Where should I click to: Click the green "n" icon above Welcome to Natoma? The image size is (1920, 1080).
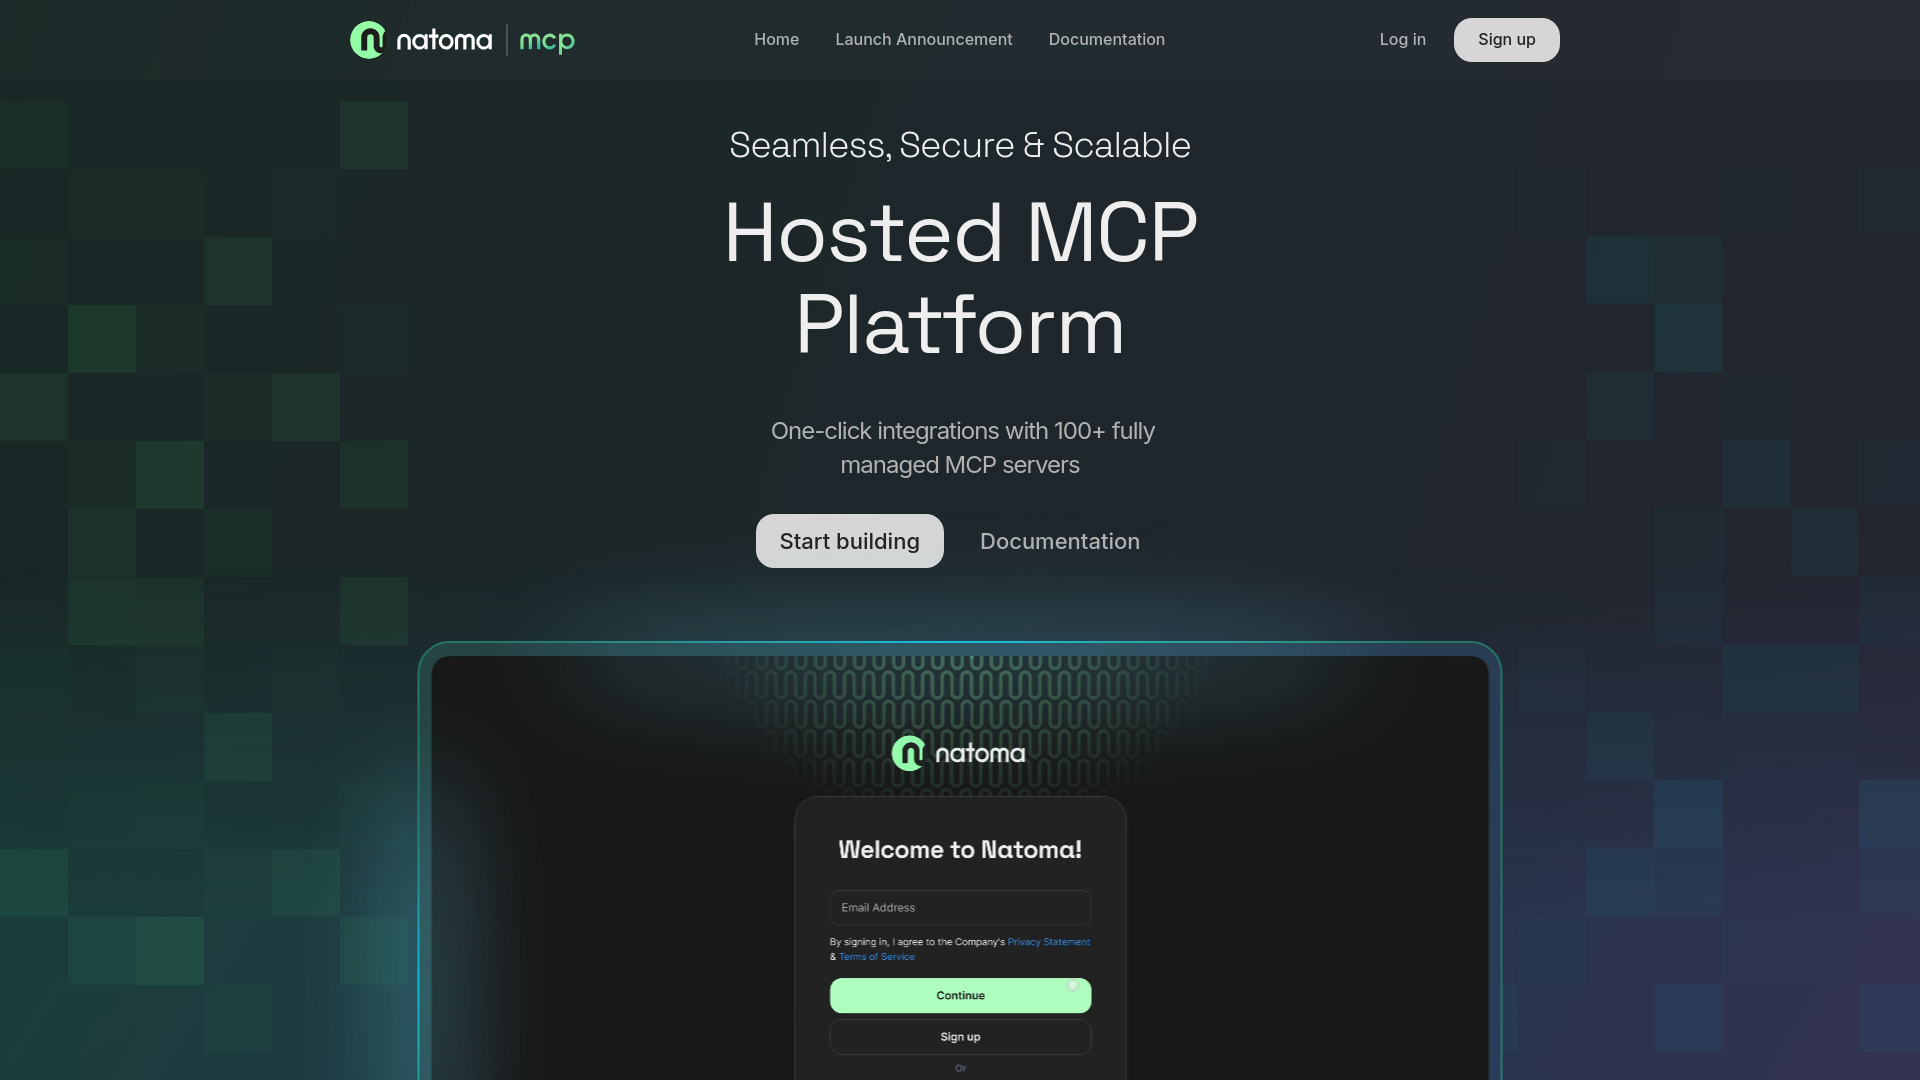[x=908, y=752]
